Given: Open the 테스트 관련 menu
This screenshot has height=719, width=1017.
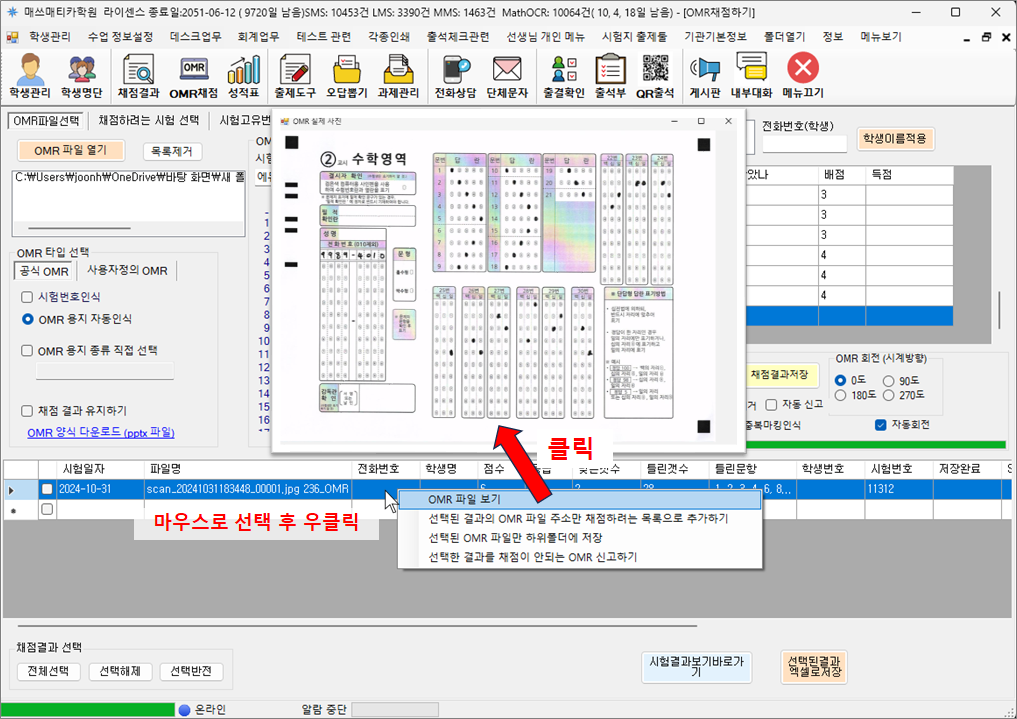Looking at the screenshot, I should [323, 36].
